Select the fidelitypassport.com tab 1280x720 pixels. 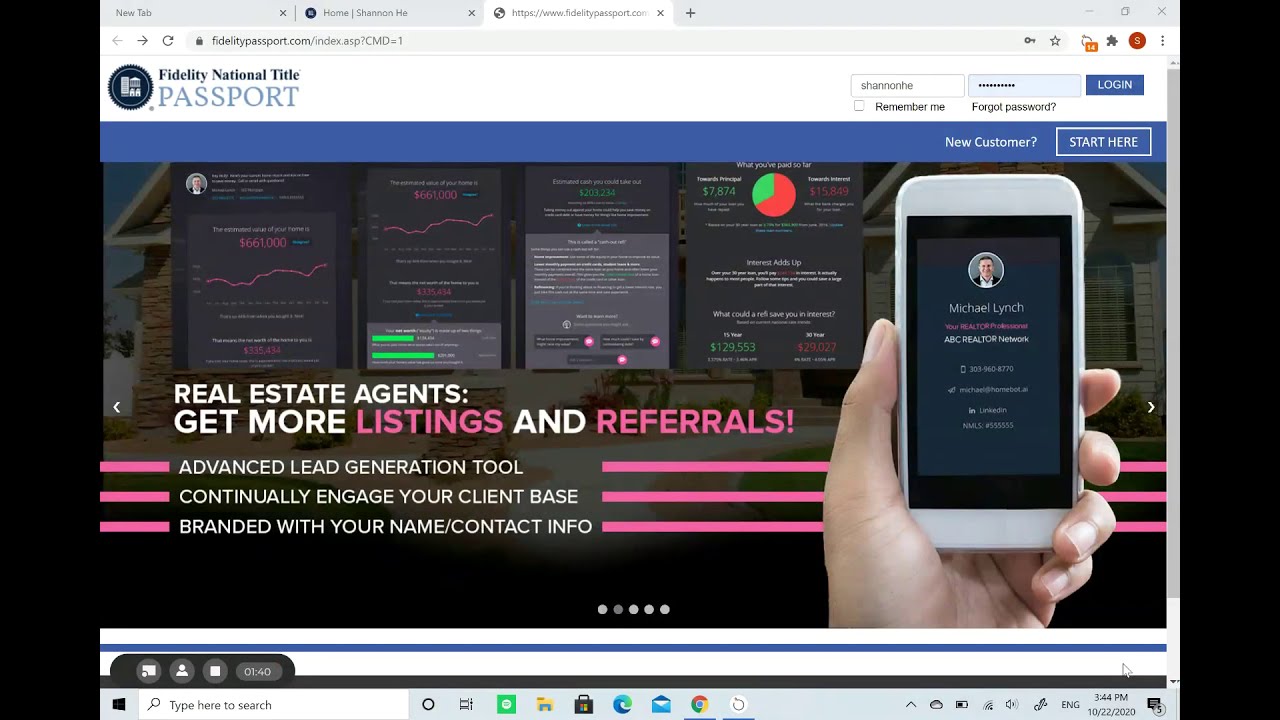(x=578, y=13)
